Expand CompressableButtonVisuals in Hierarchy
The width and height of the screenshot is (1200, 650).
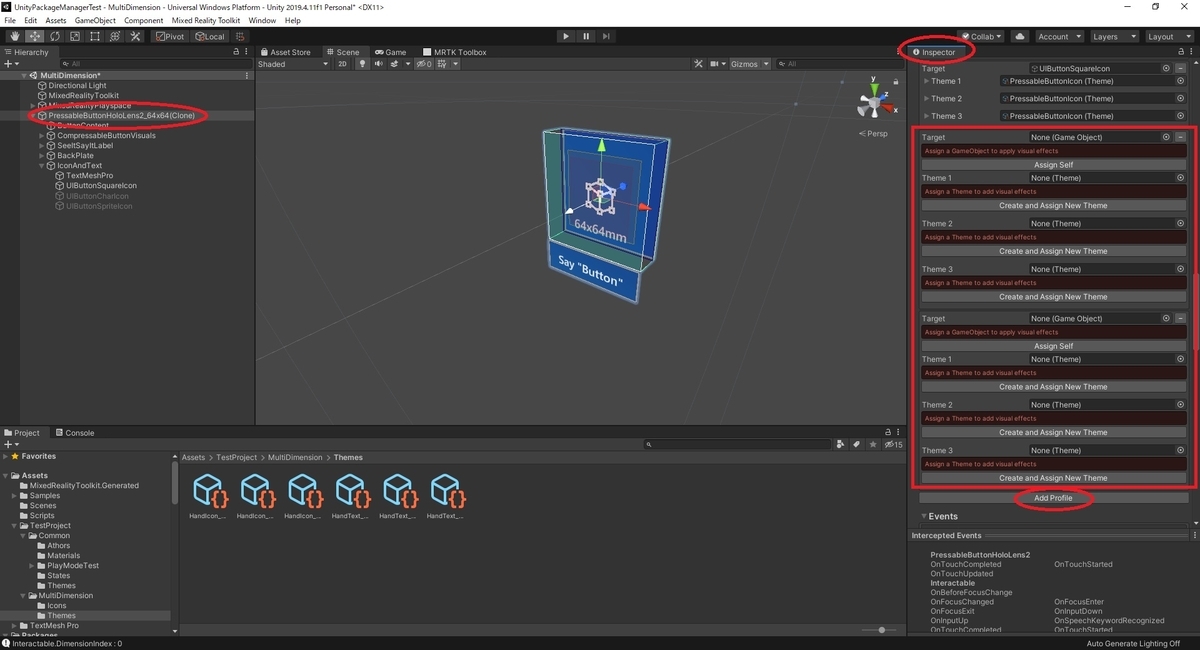click(x=42, y=136)
